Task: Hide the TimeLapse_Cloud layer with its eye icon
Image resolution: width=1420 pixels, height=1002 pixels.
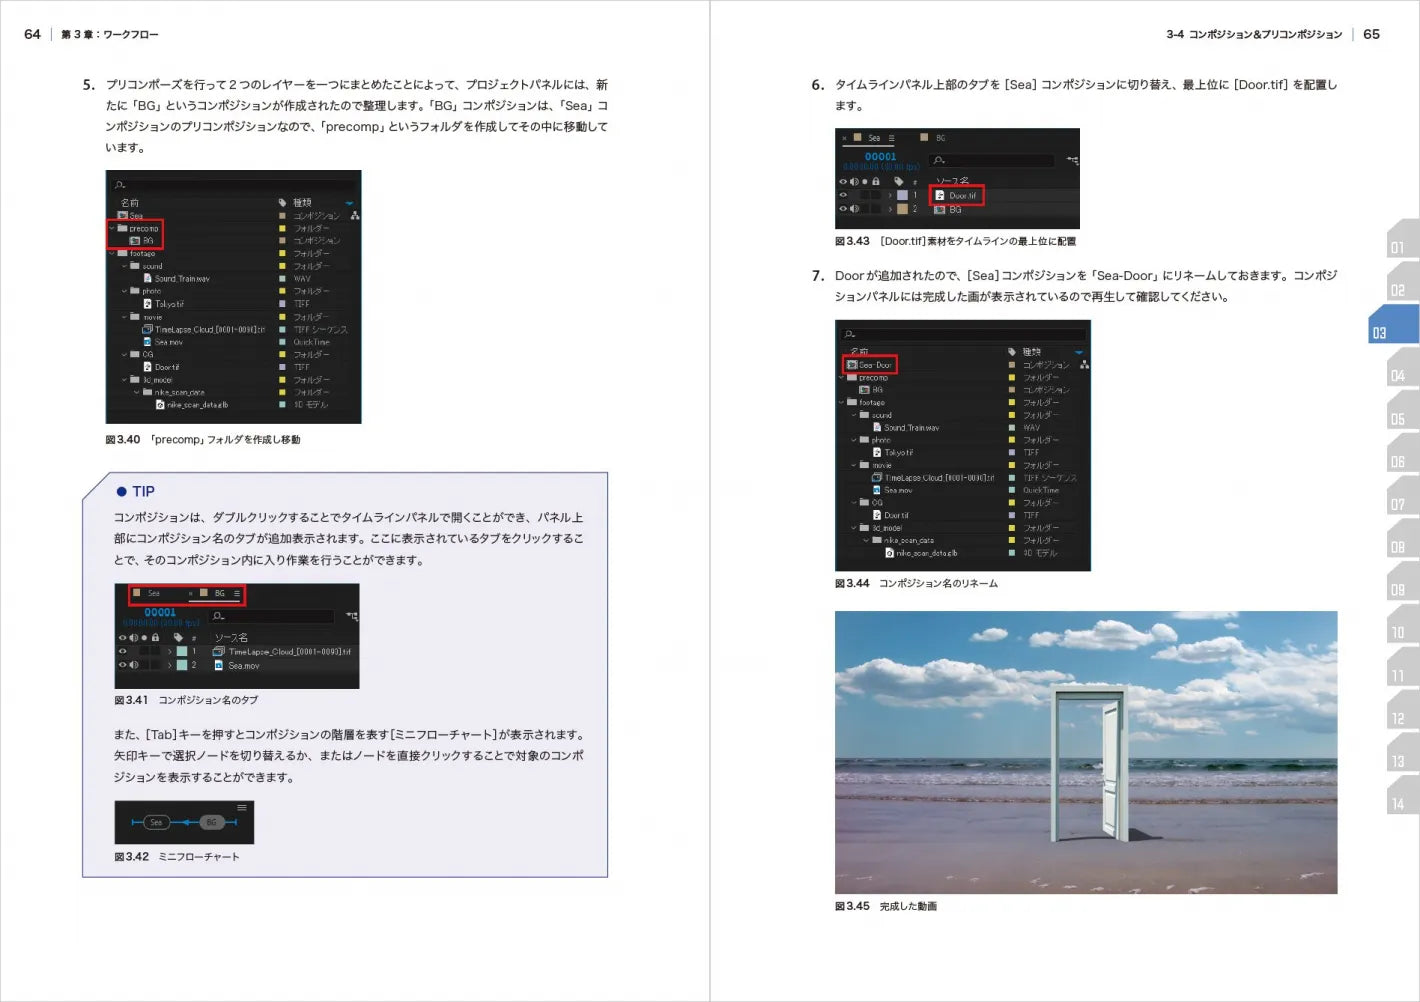Action: [x=123, y=651]
